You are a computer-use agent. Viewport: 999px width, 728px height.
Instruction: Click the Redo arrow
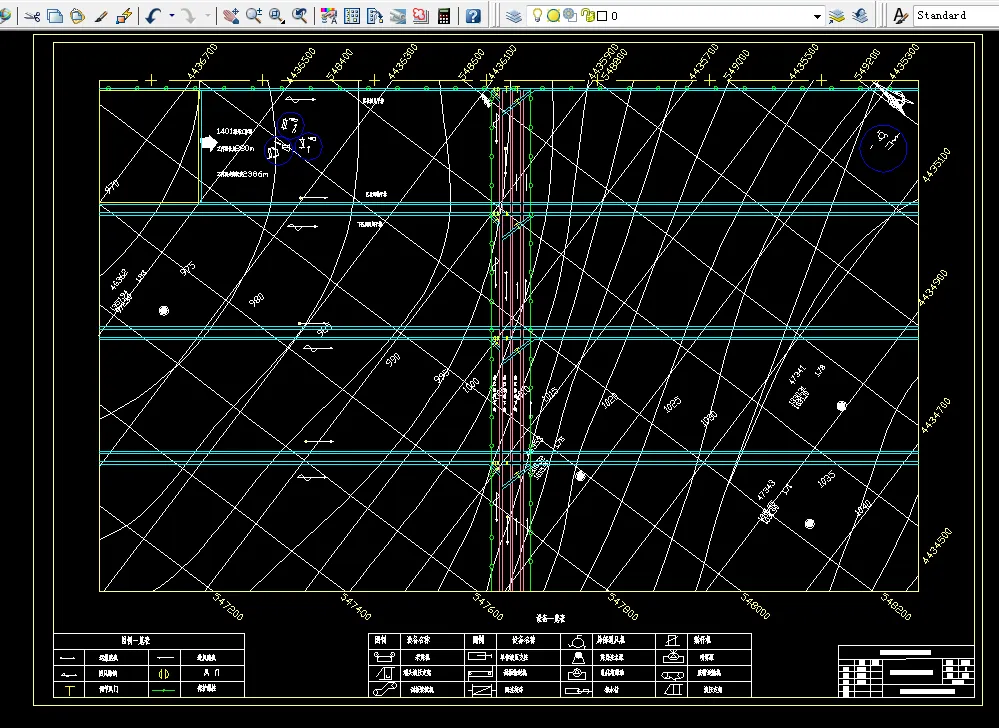point(189,16)
